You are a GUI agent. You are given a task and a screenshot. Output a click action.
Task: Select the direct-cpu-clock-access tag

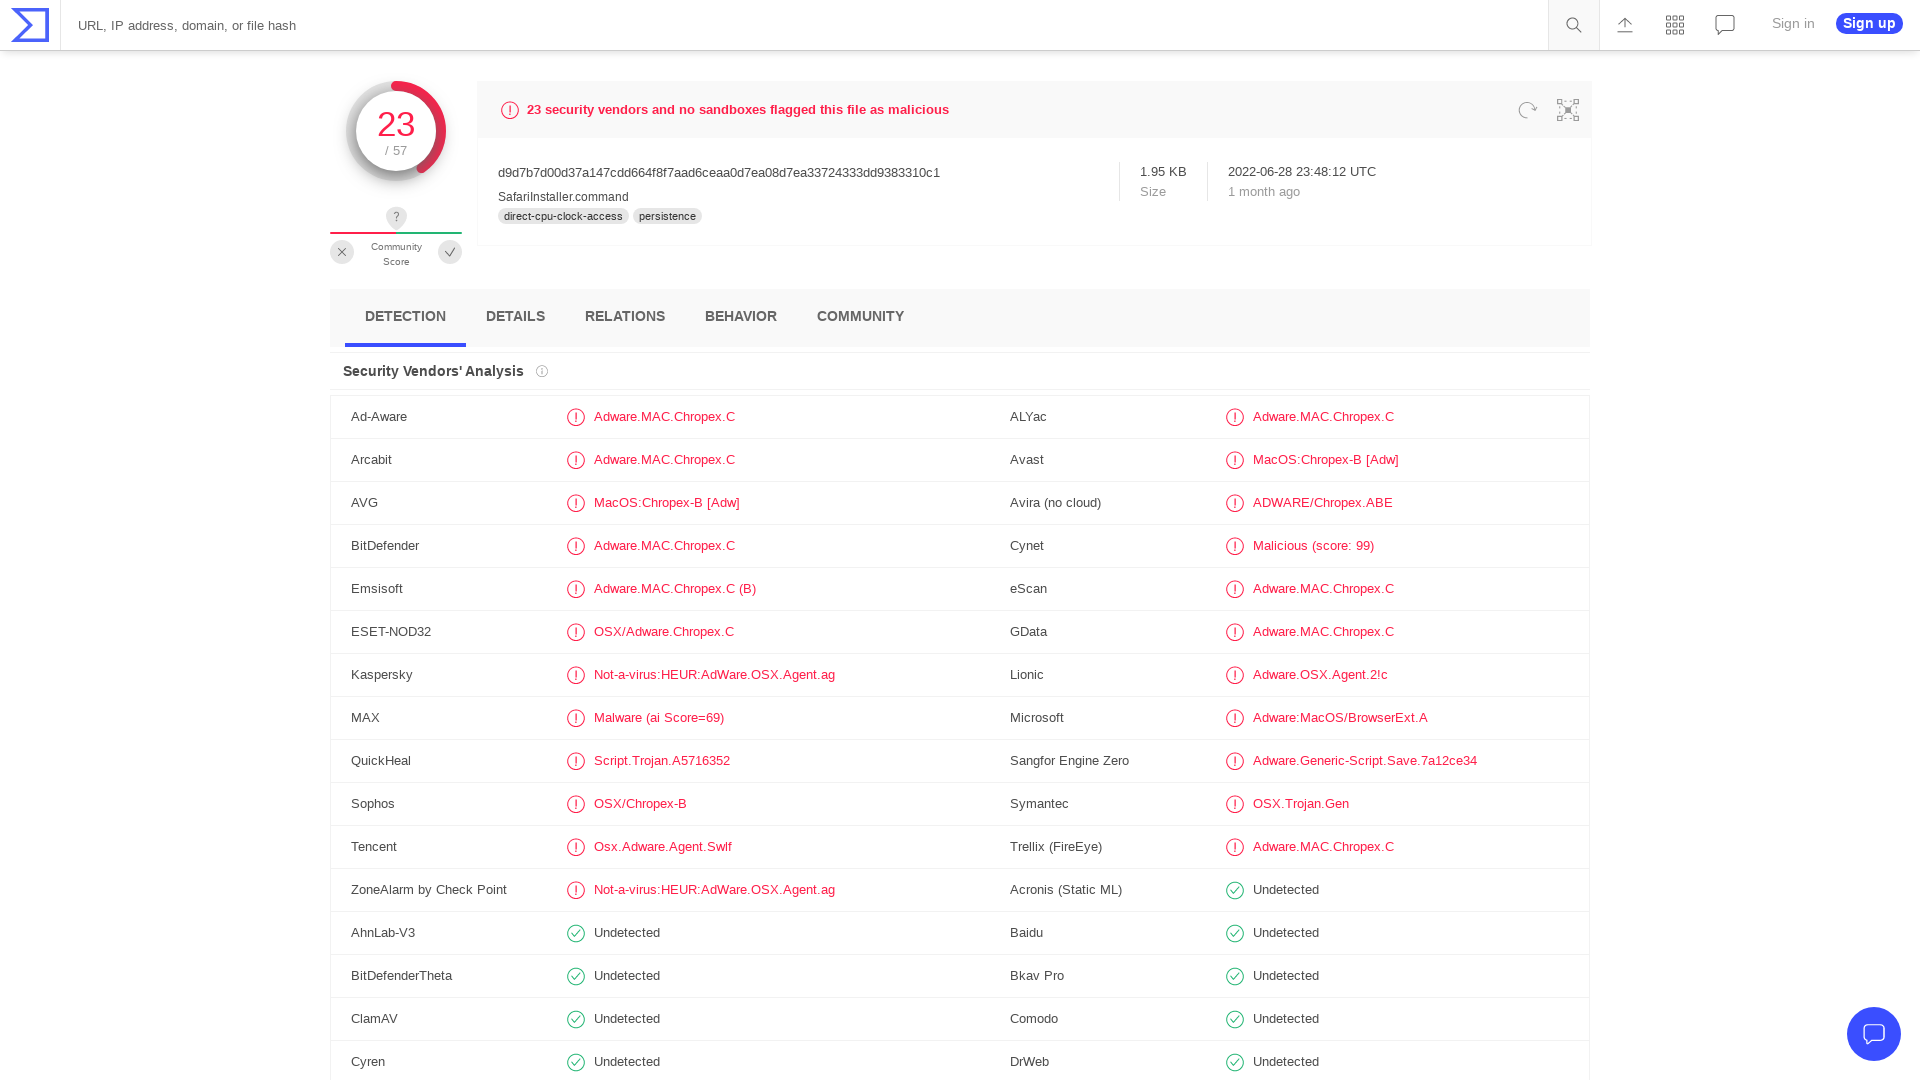[x=562, y=216]
